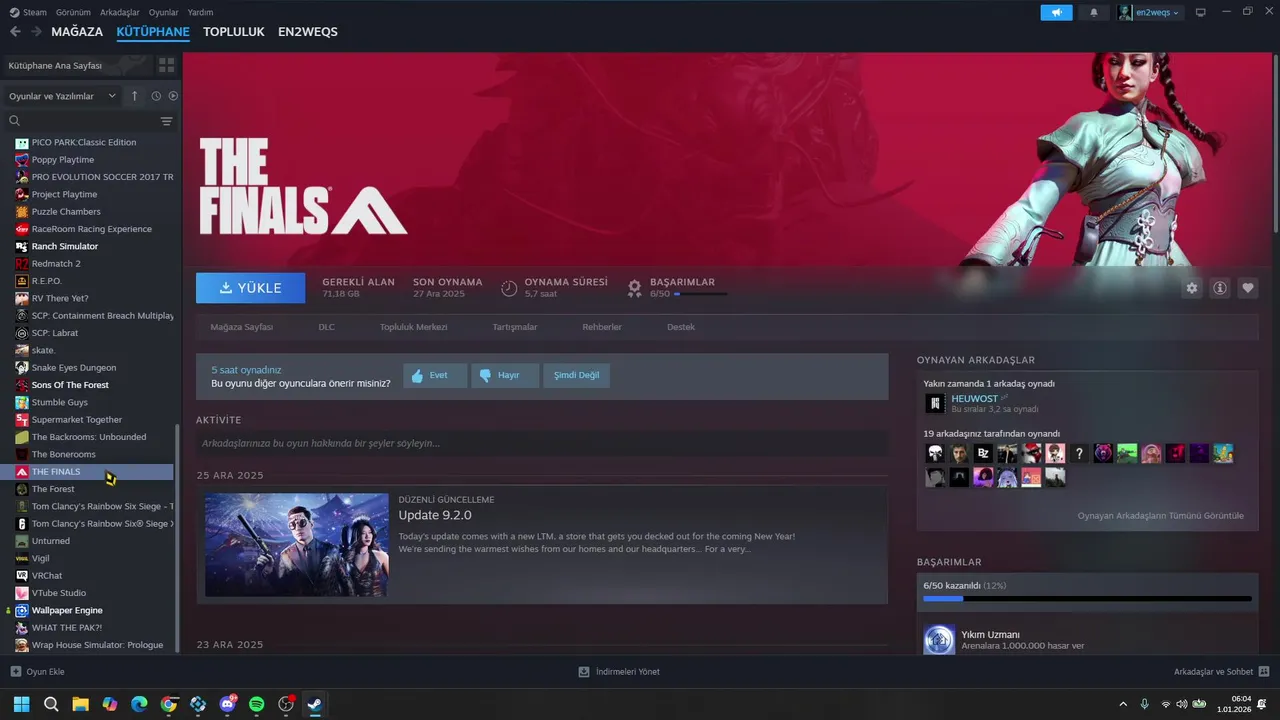Toggle sort by recent activity clock
The image size is (1280, 720).
coord(156,96)
